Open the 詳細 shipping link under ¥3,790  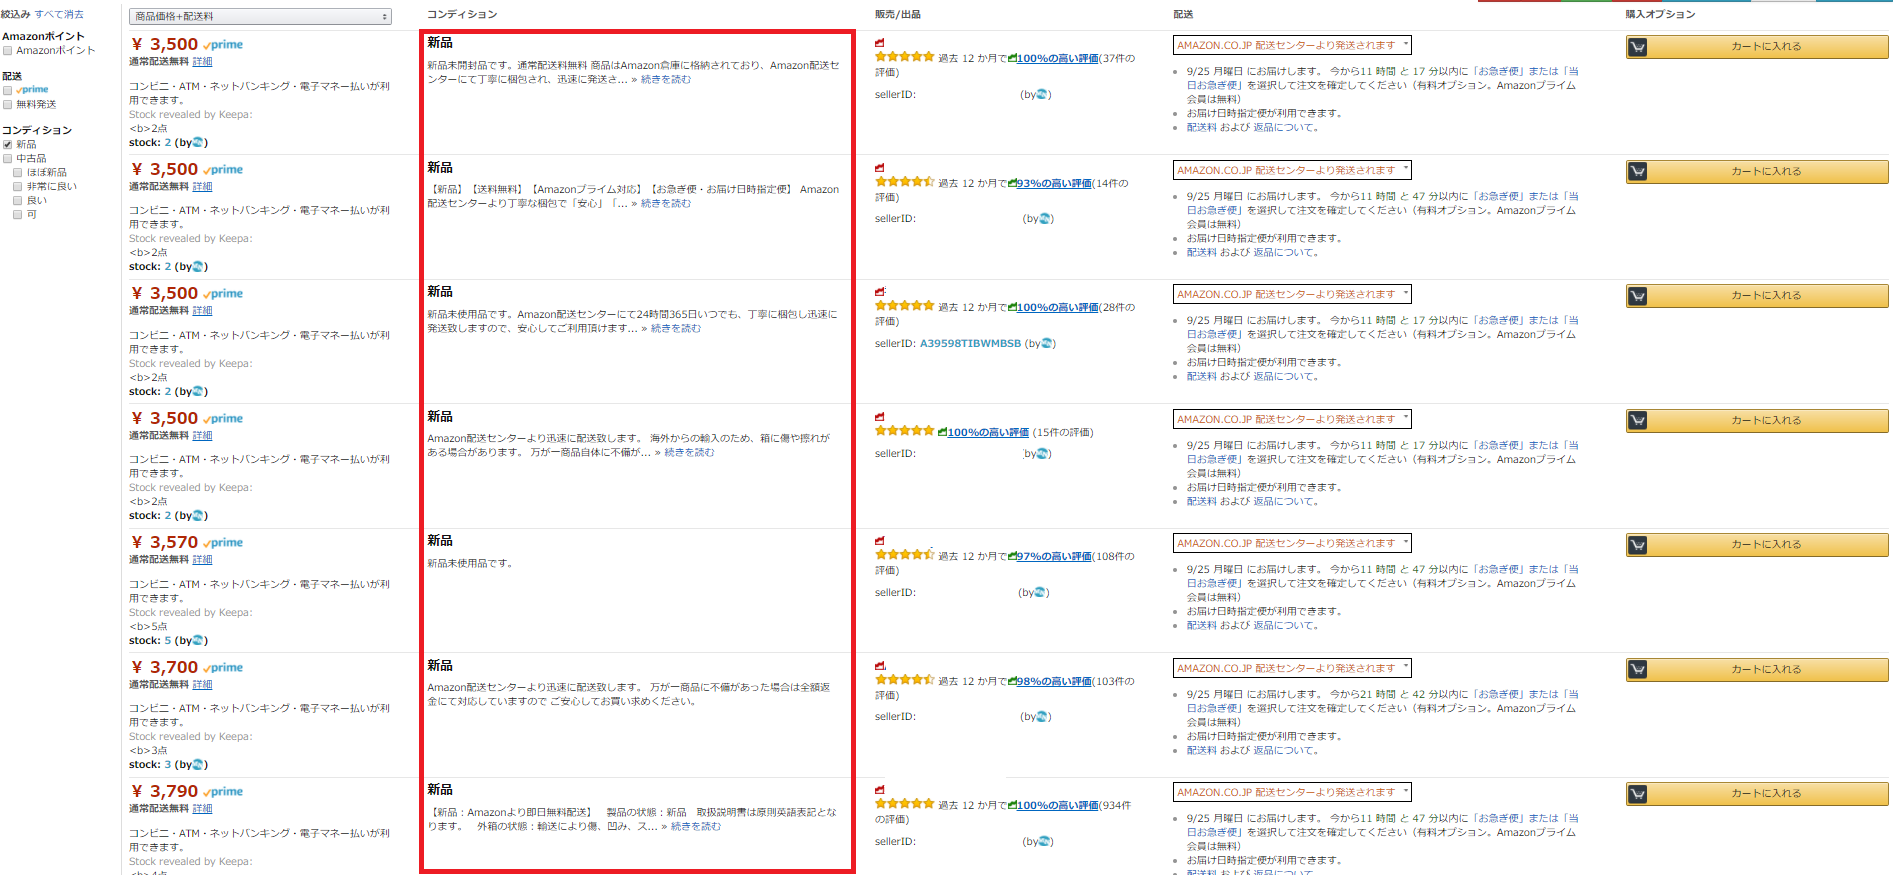pos(202,808)
